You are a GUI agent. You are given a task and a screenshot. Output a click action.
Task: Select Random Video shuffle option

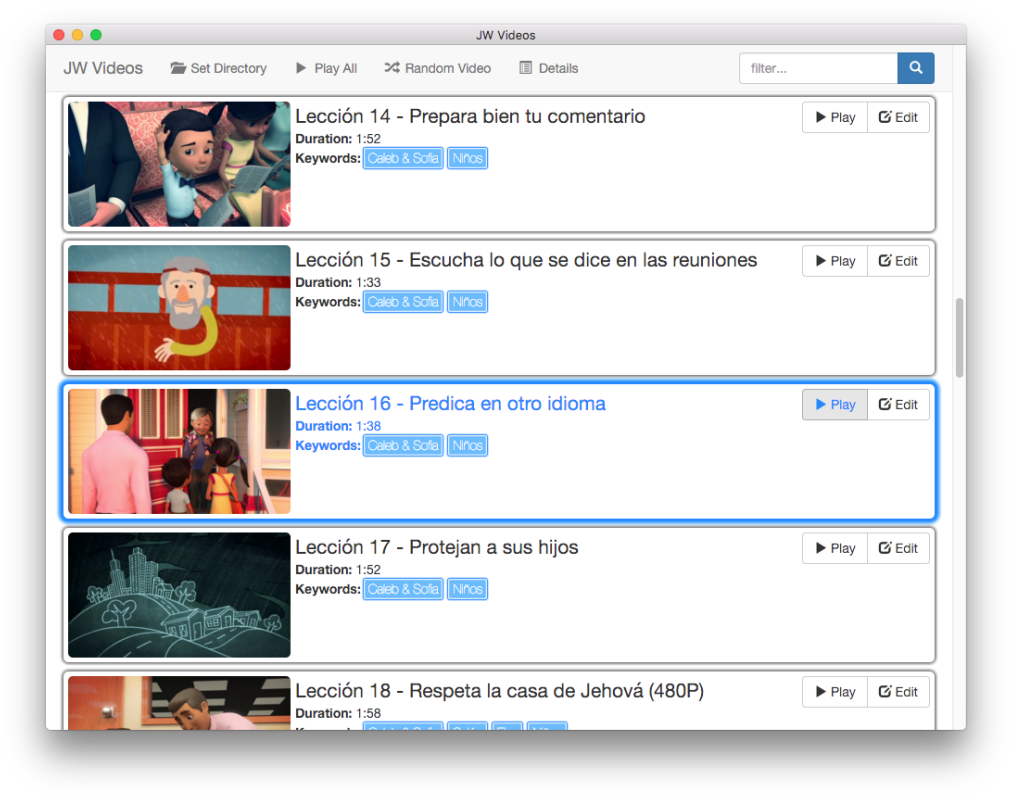pyautogui.click(x=437, y=68)
